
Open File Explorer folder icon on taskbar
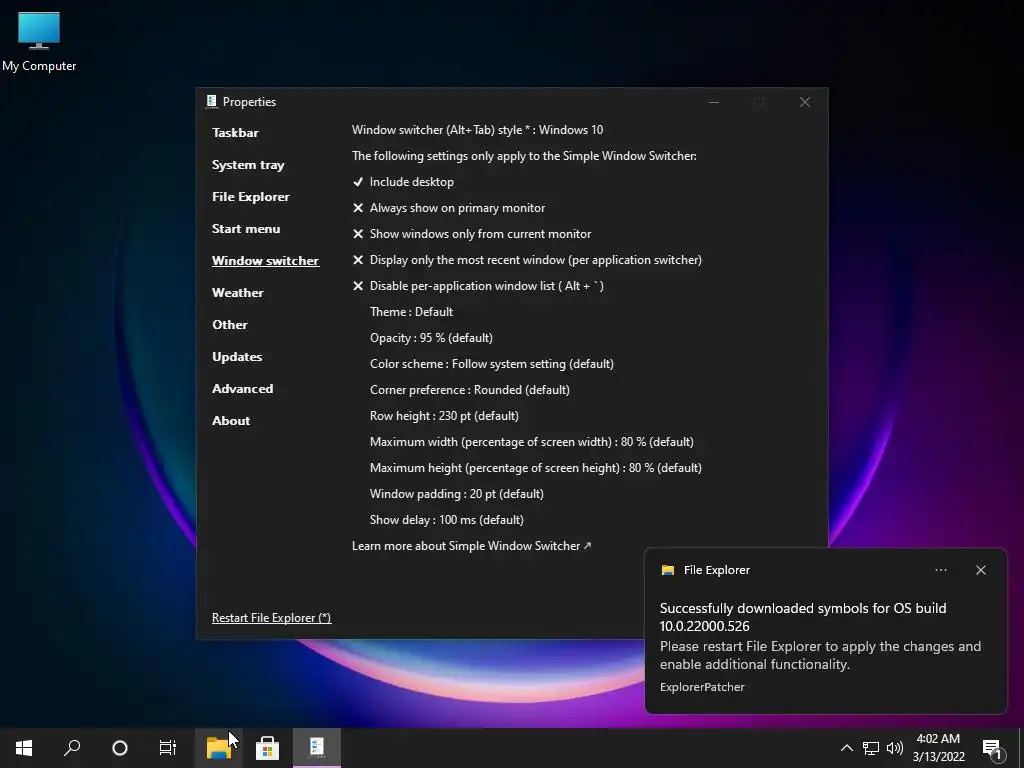pos(219,748)
